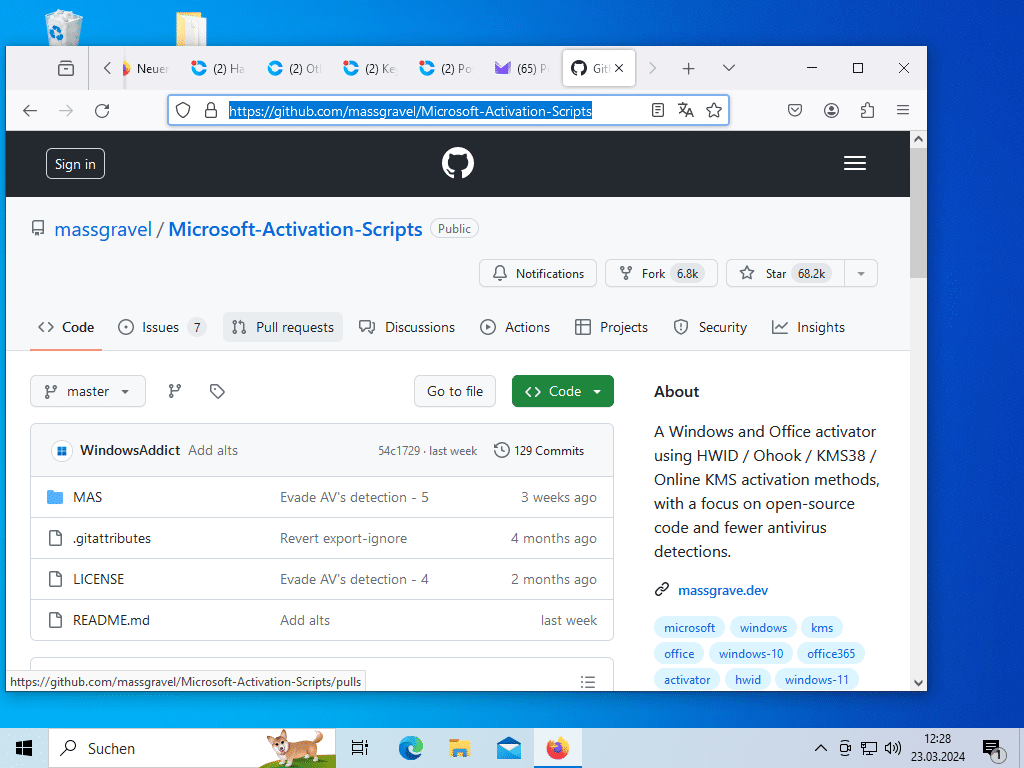
Task: View the 129 commits history
Action: (539, 450)
